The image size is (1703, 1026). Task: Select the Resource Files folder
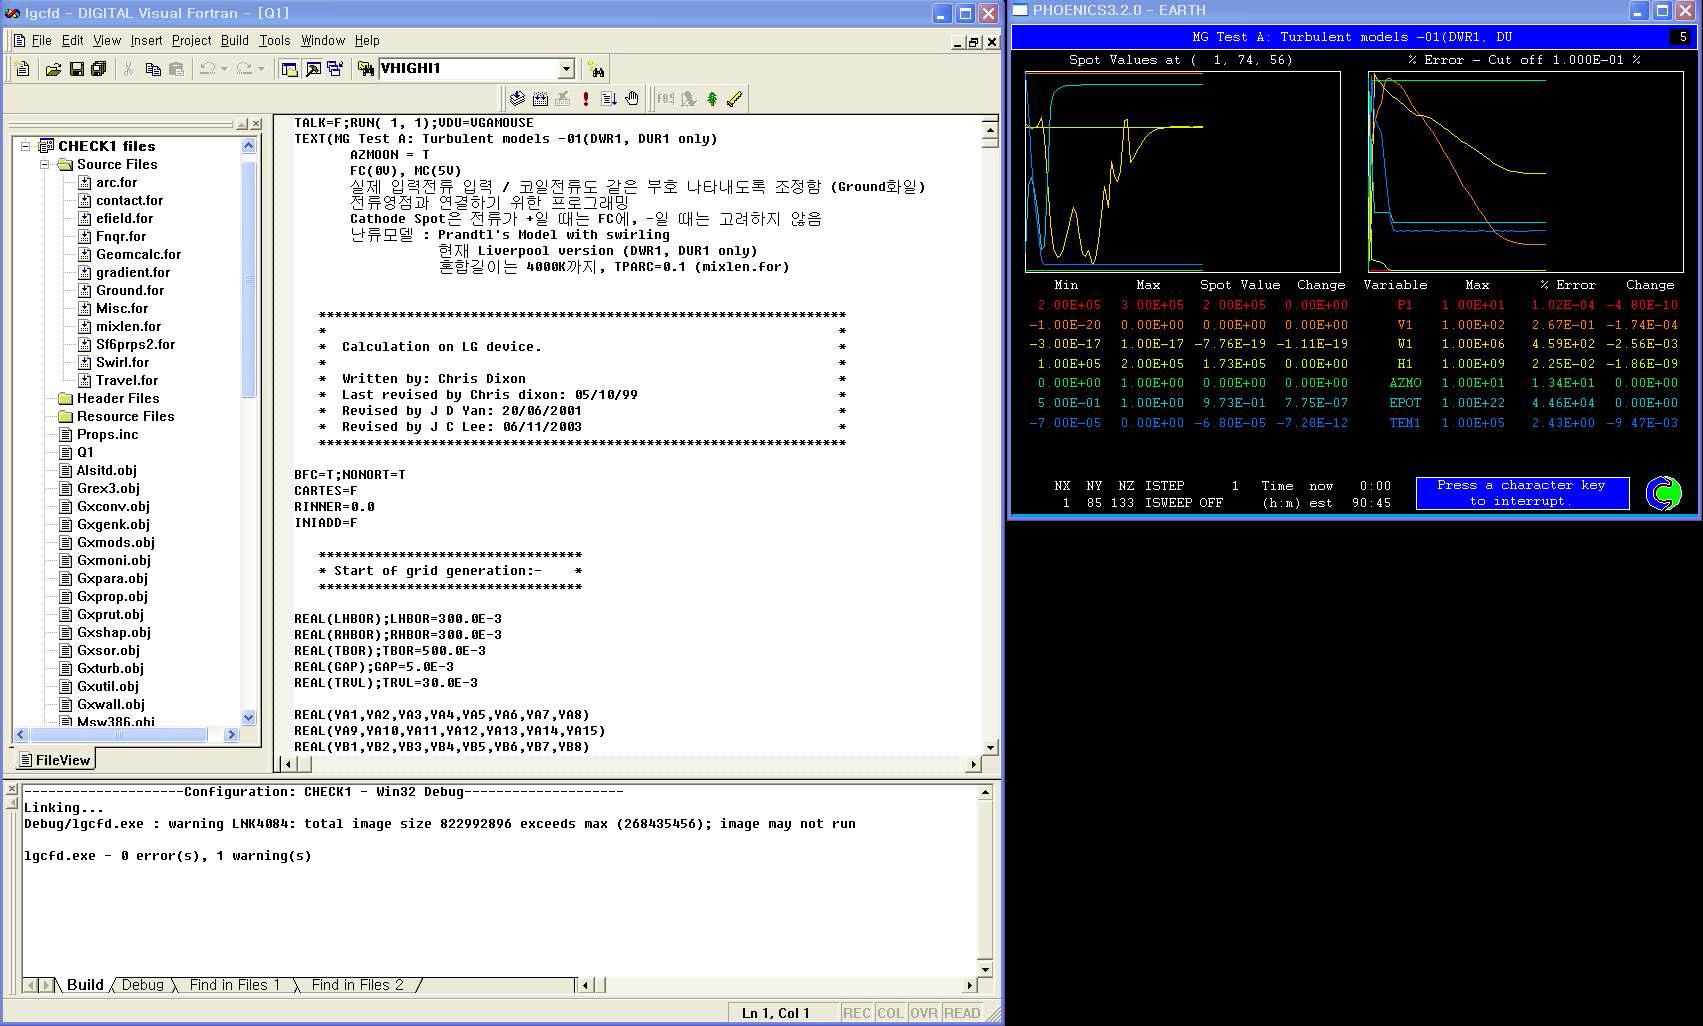pos(125,416)
